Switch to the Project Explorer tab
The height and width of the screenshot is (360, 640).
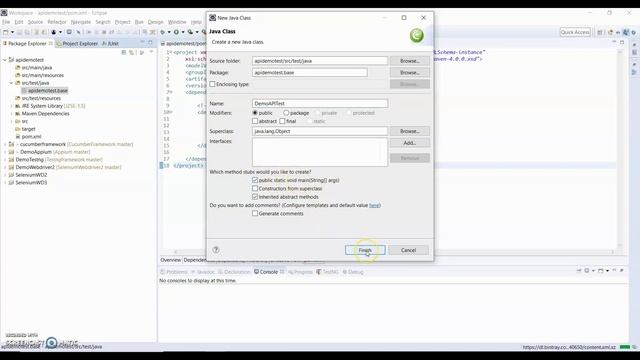tap(78, 43)
